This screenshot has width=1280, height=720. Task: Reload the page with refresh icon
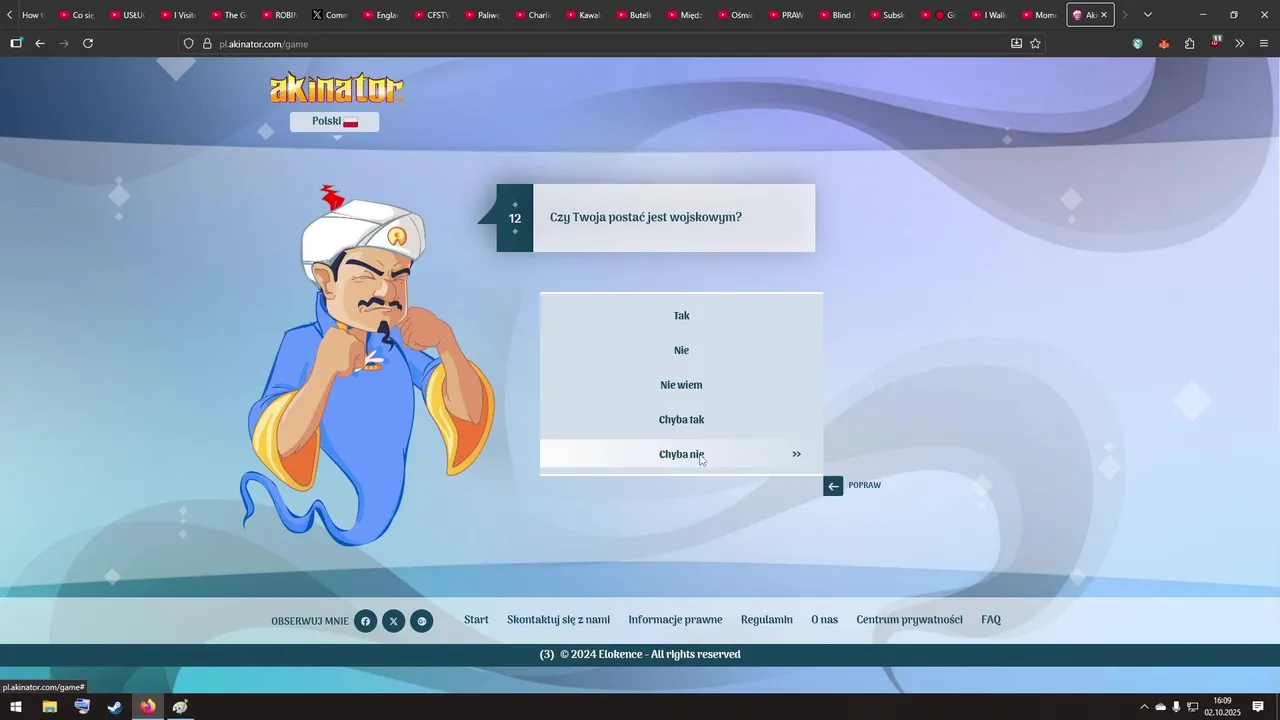(88, 44)
